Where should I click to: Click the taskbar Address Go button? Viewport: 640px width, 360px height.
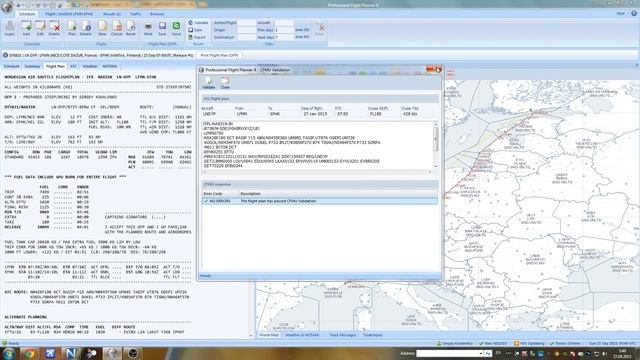pyautogui.click(x=488, y=353)
